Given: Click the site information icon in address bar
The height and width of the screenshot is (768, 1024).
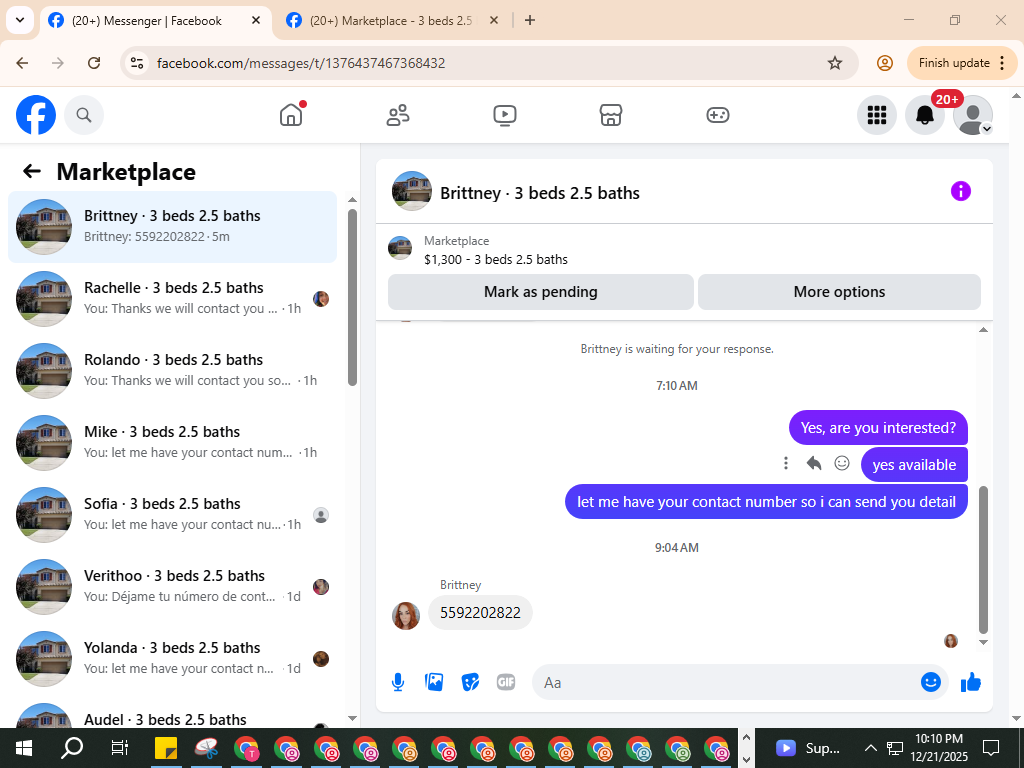Looking at the screenshot, I should point(136,63).
